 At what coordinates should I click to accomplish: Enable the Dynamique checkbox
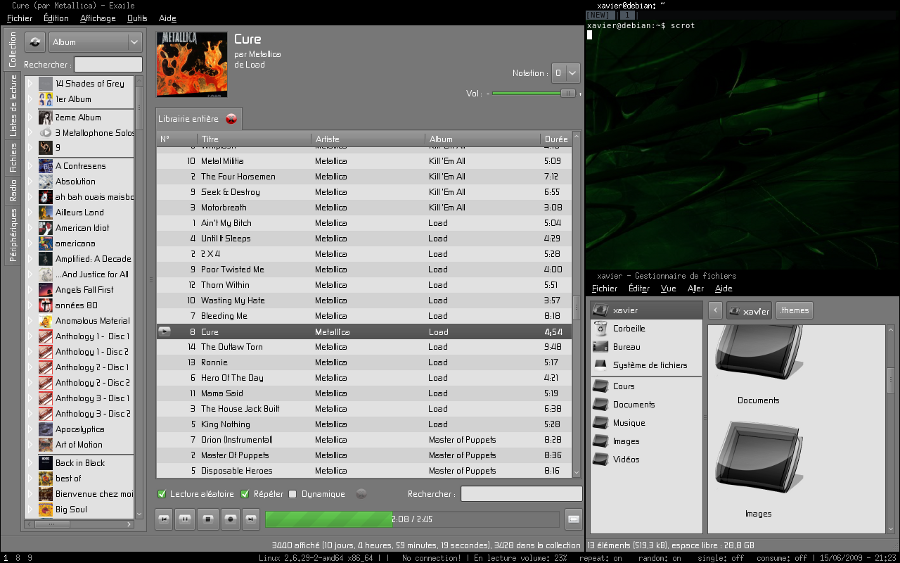point(293,494)
